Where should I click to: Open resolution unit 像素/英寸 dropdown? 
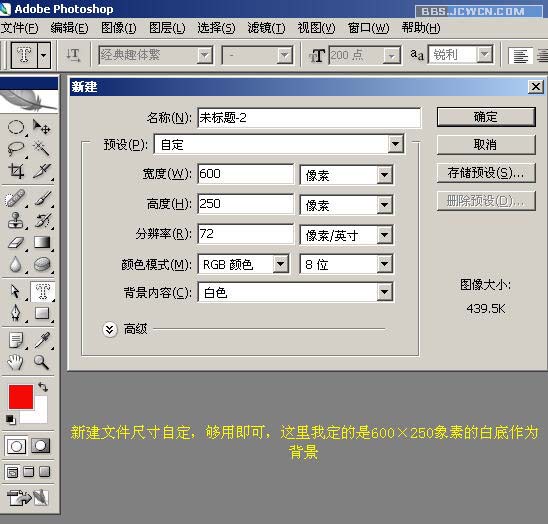[x=384, y=235]
